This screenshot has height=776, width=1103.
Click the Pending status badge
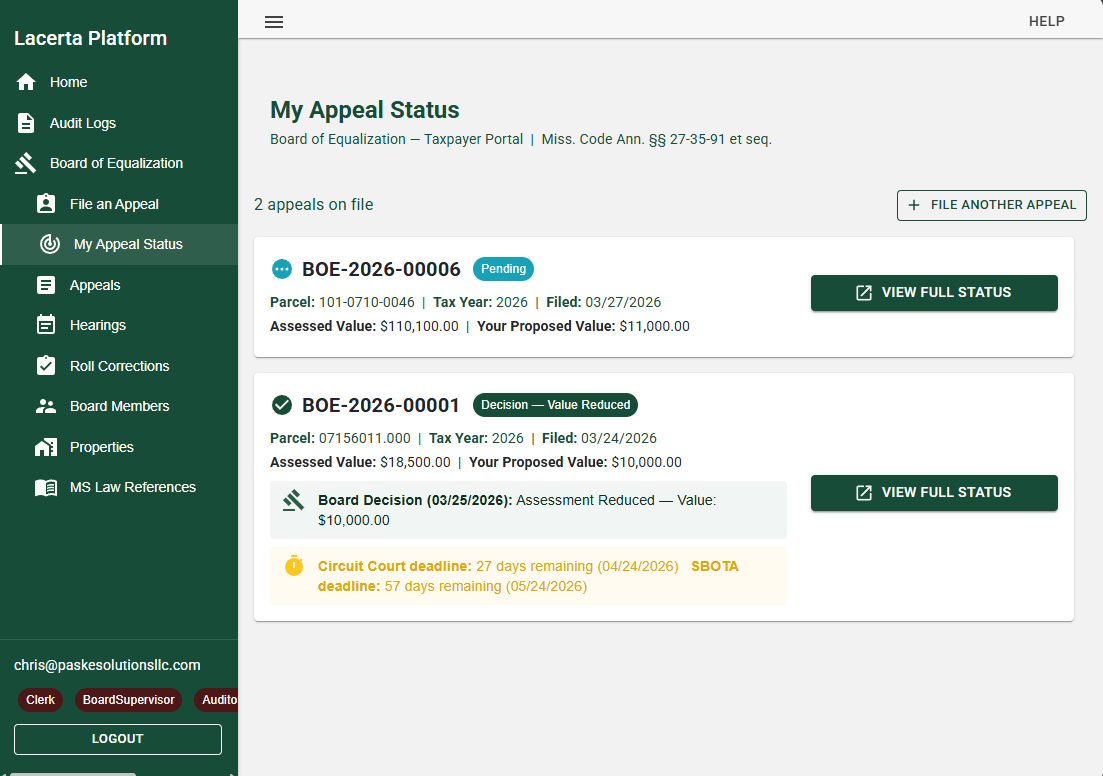click(x=503, y=268)
